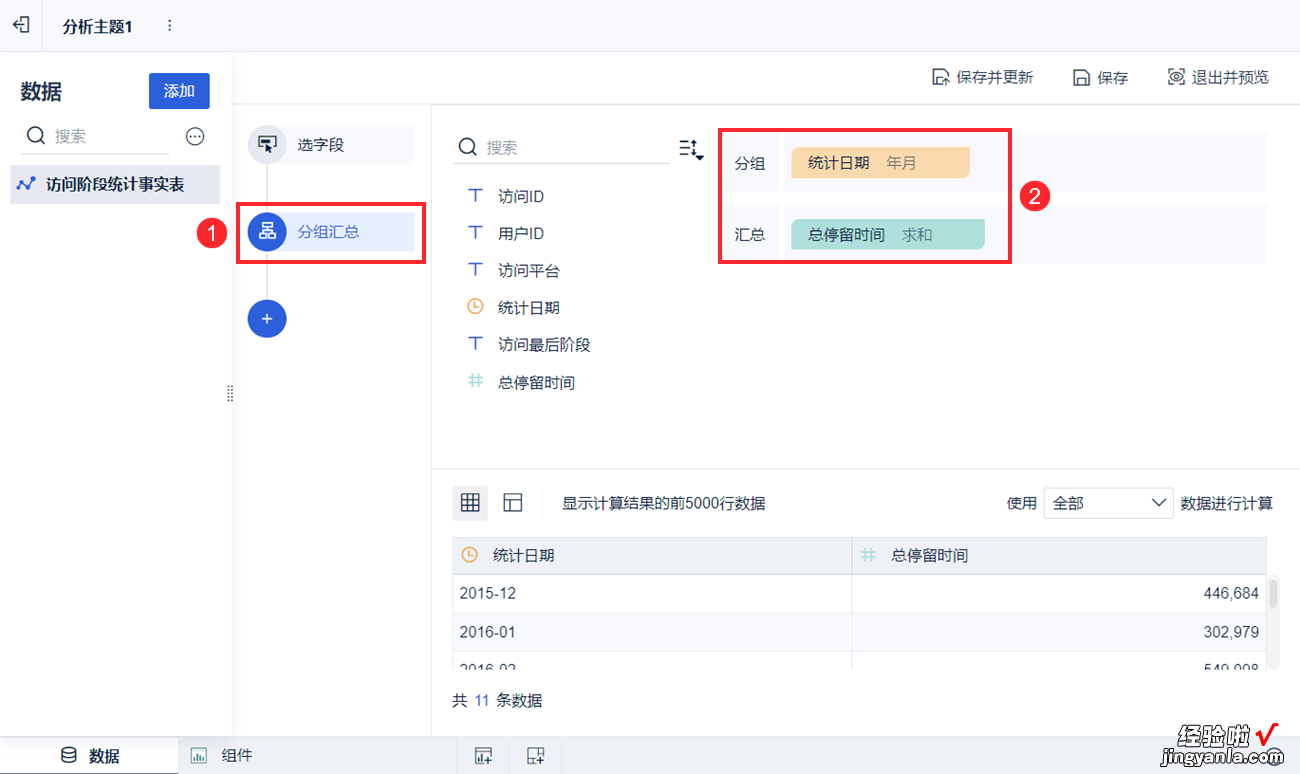Open the field sort dropdown icon
1300x774 pixels.
691,150
